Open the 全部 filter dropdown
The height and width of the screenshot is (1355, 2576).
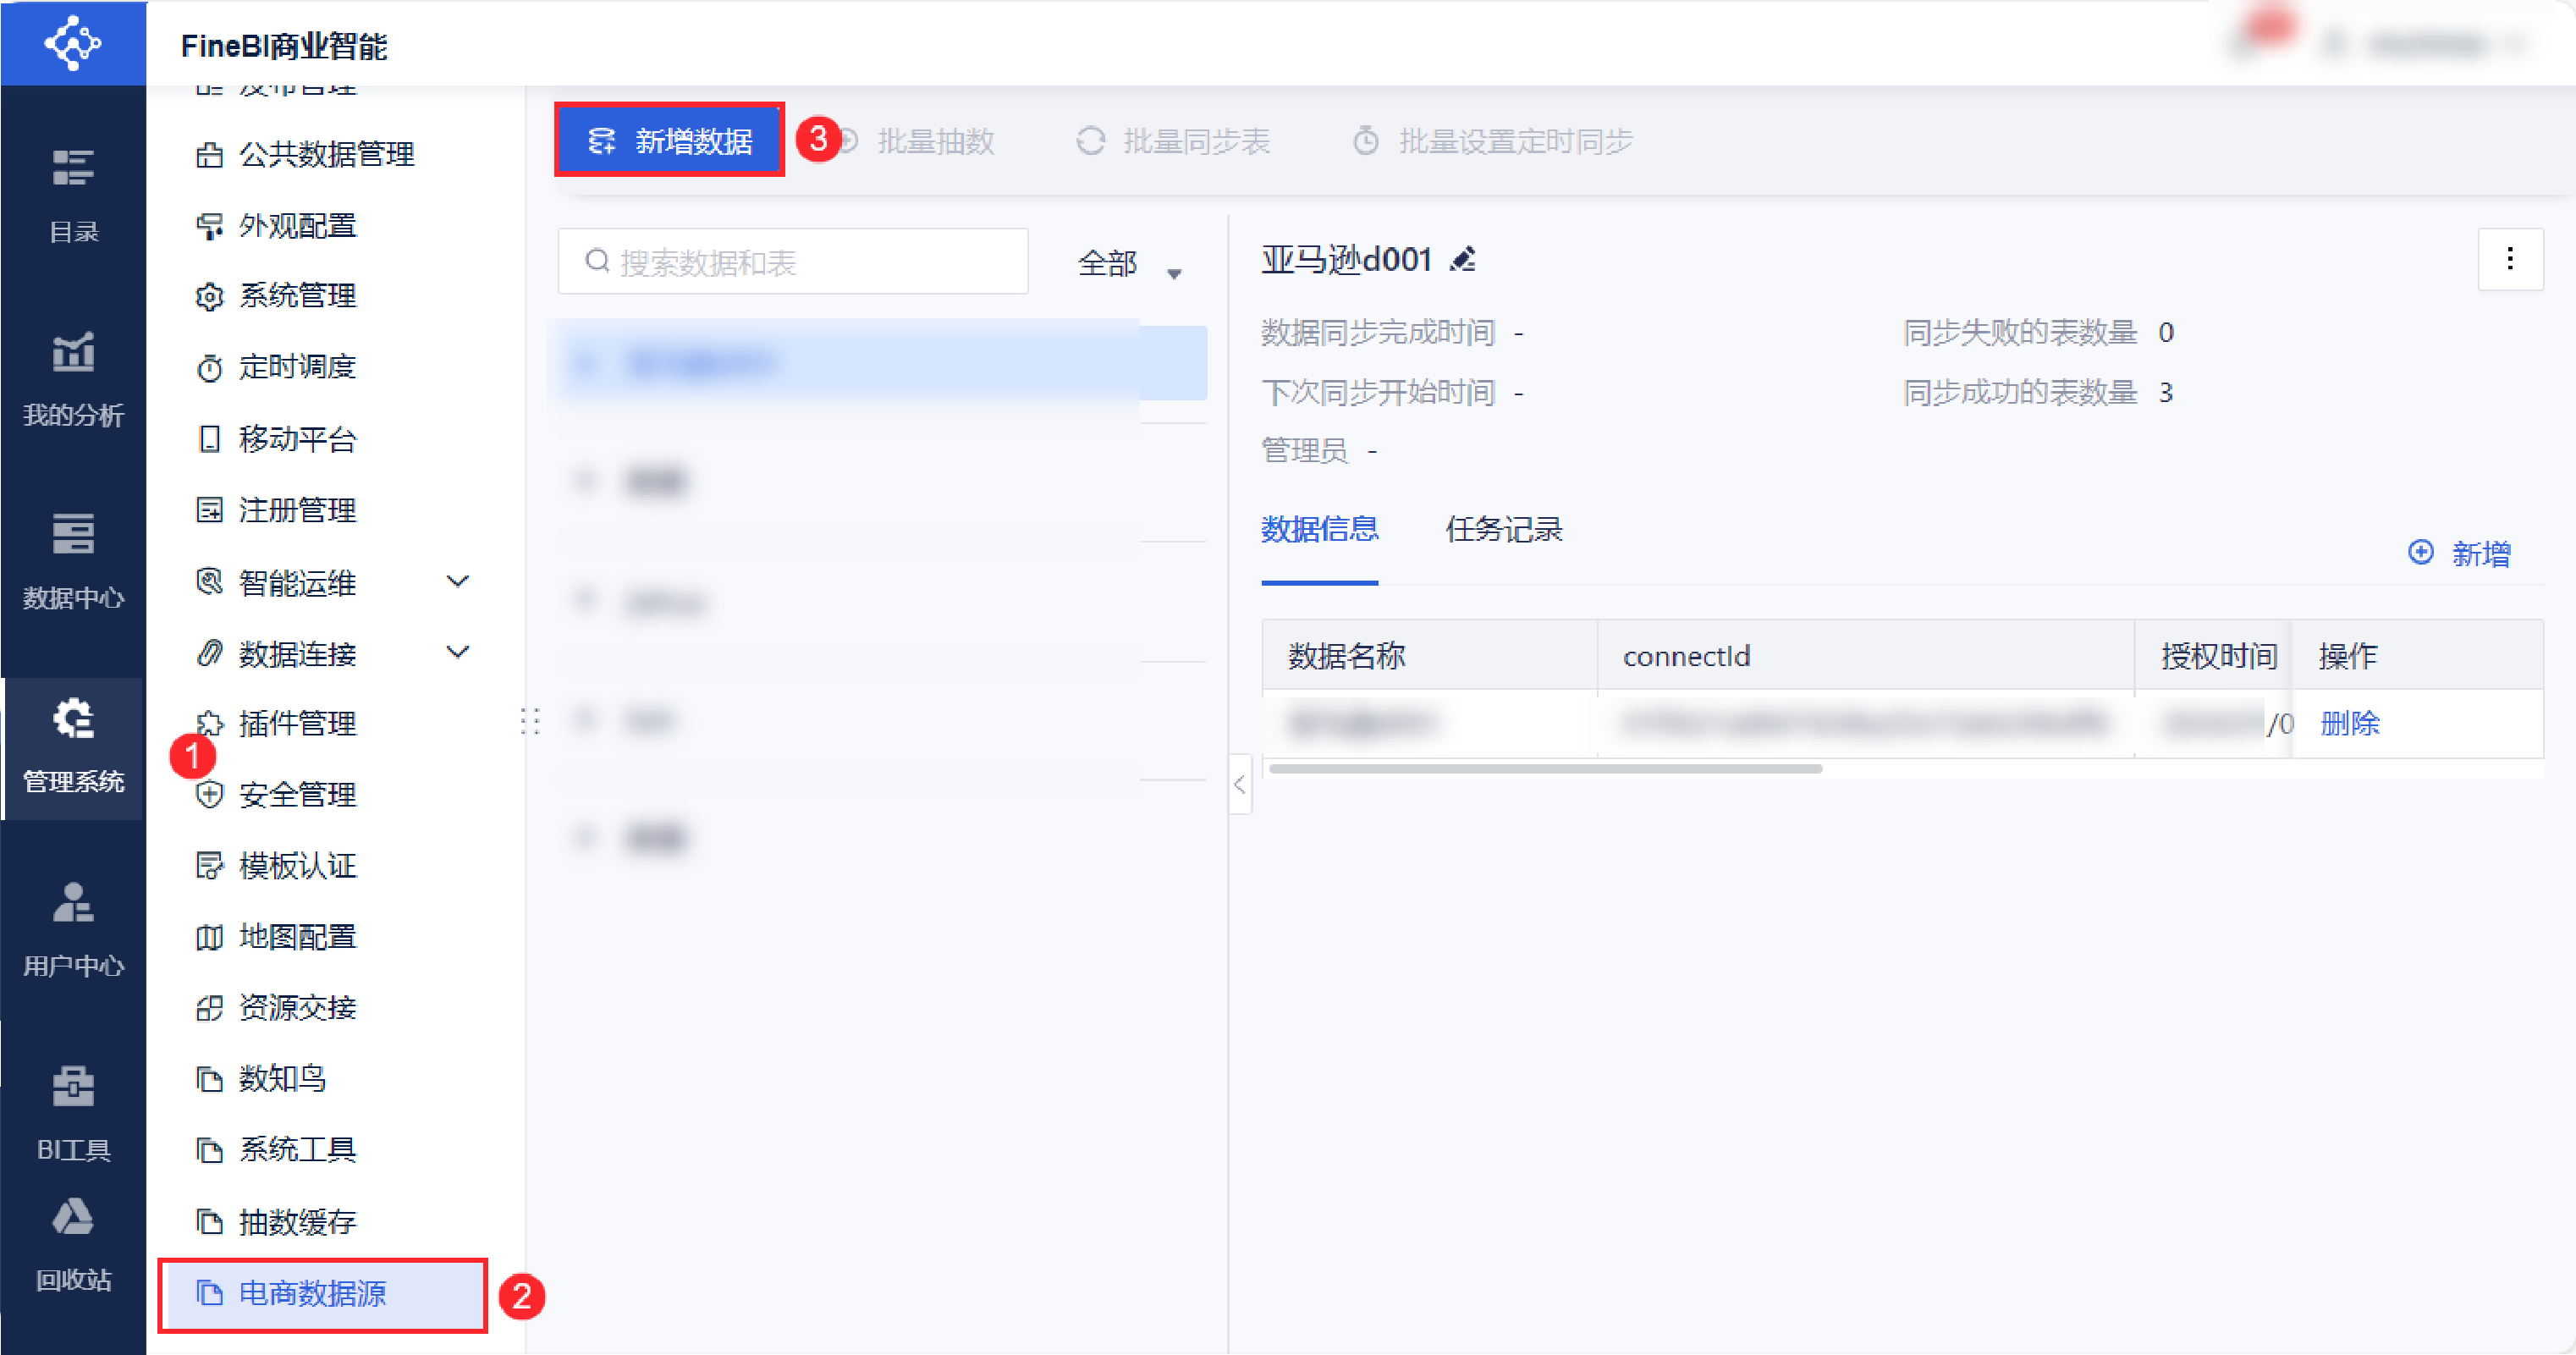(1129, 264)
